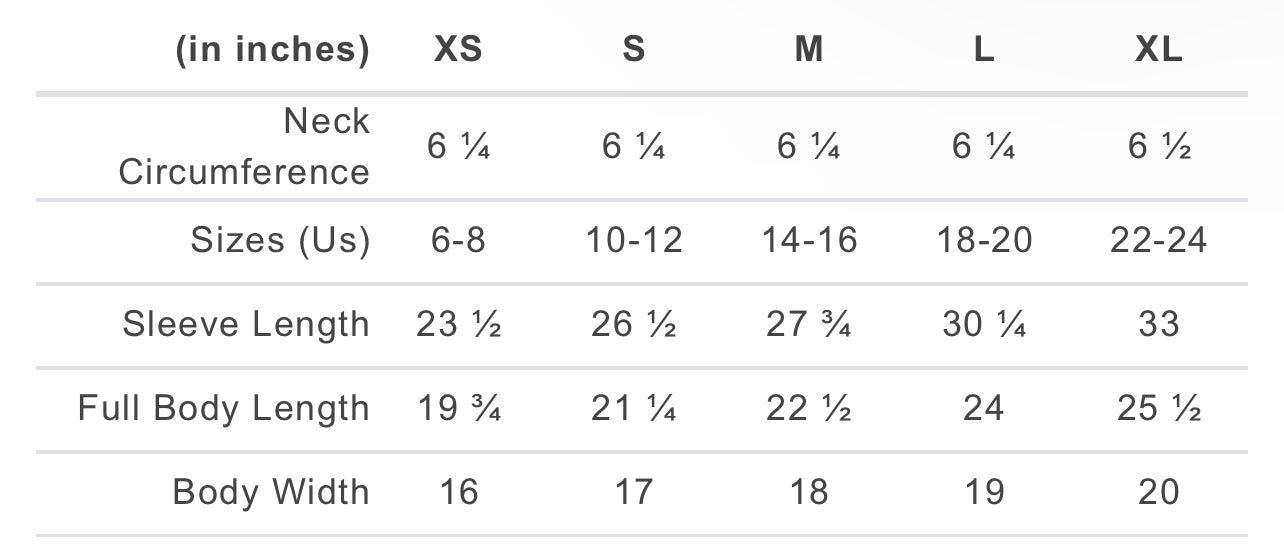
Task: Click the S size column header
Action: pos(634,50)
